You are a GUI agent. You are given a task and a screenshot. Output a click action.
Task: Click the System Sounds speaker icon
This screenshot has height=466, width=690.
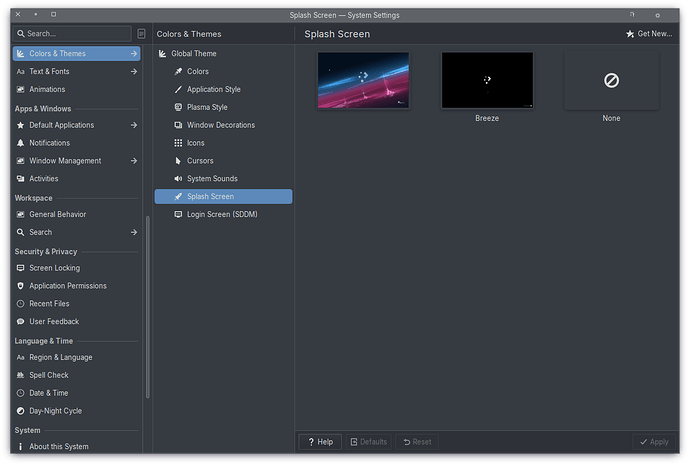click(178, 179)
